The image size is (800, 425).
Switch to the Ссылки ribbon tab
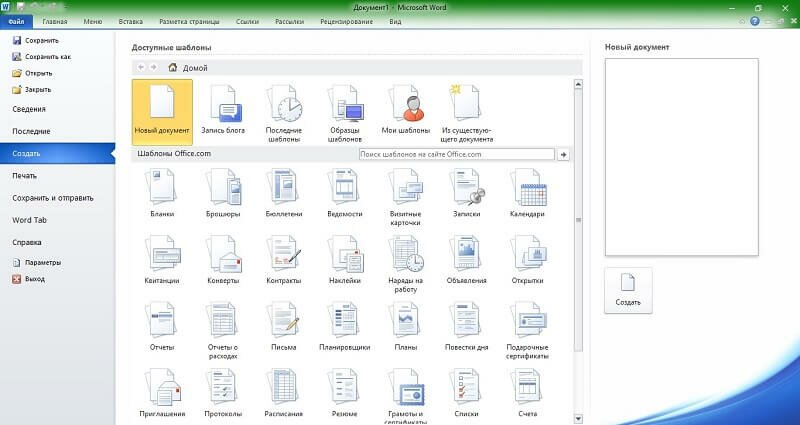pyautogui.click(x=247, y=21)
